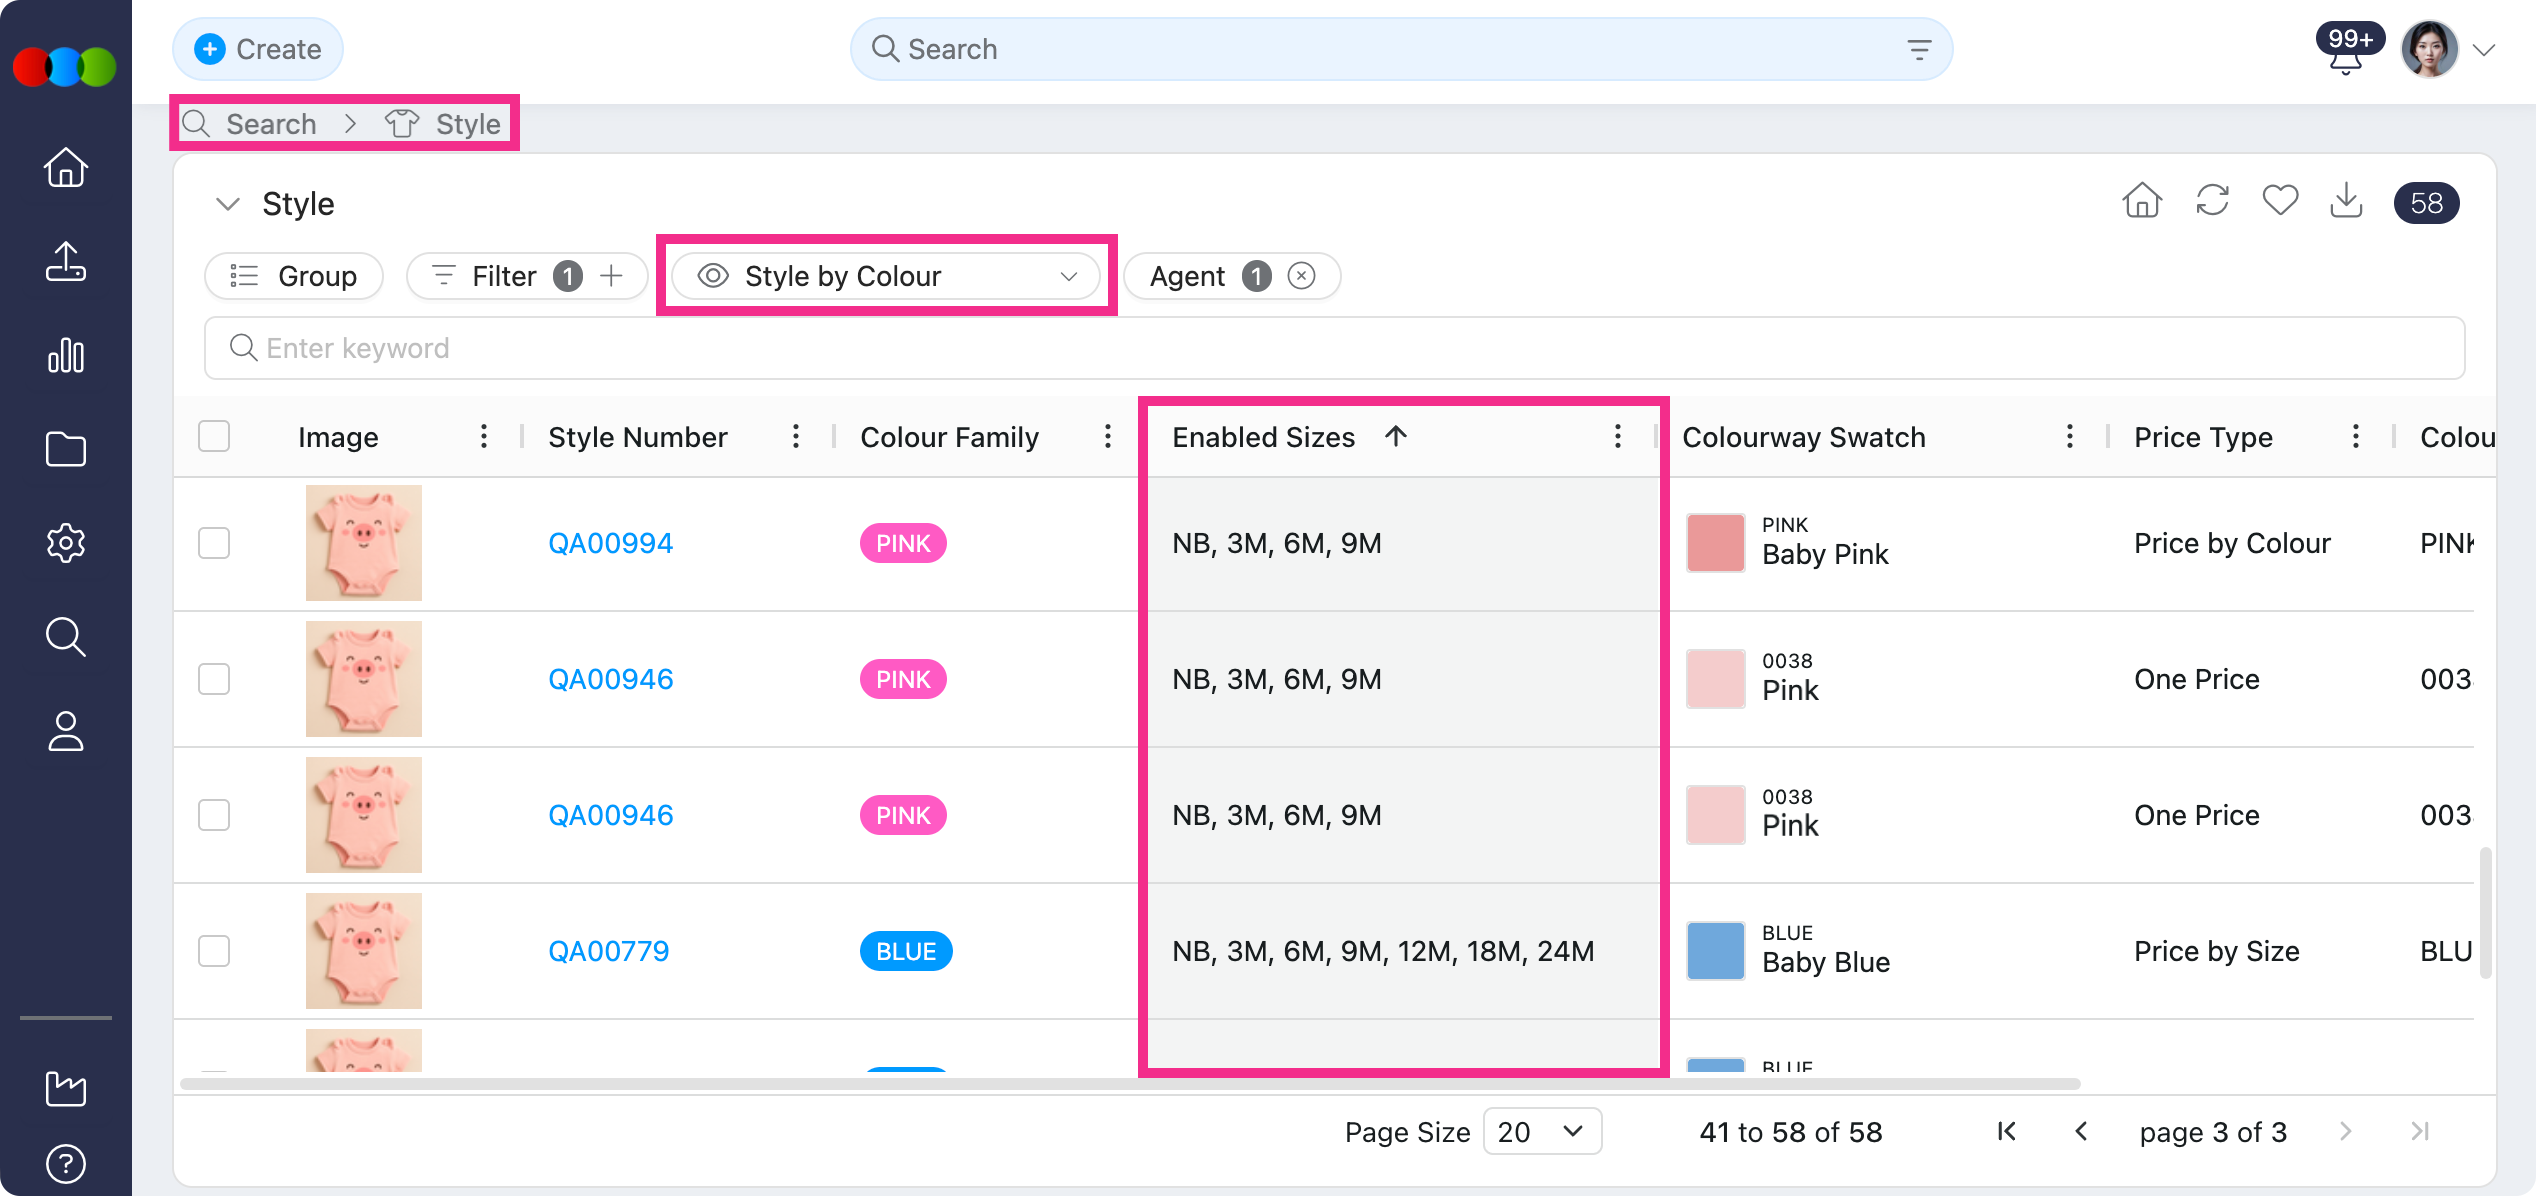The height and width of the screenshot is (1196, 2536).
Task: Click the home icon in Style panel header
Action: click(x=2142, y=201)
